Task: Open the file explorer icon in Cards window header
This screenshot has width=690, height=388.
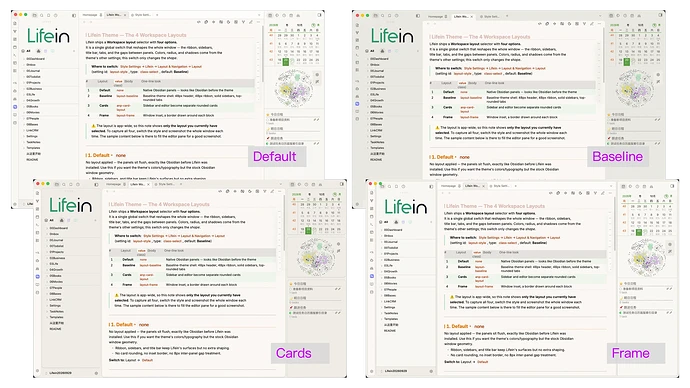Action: point(56,184)
